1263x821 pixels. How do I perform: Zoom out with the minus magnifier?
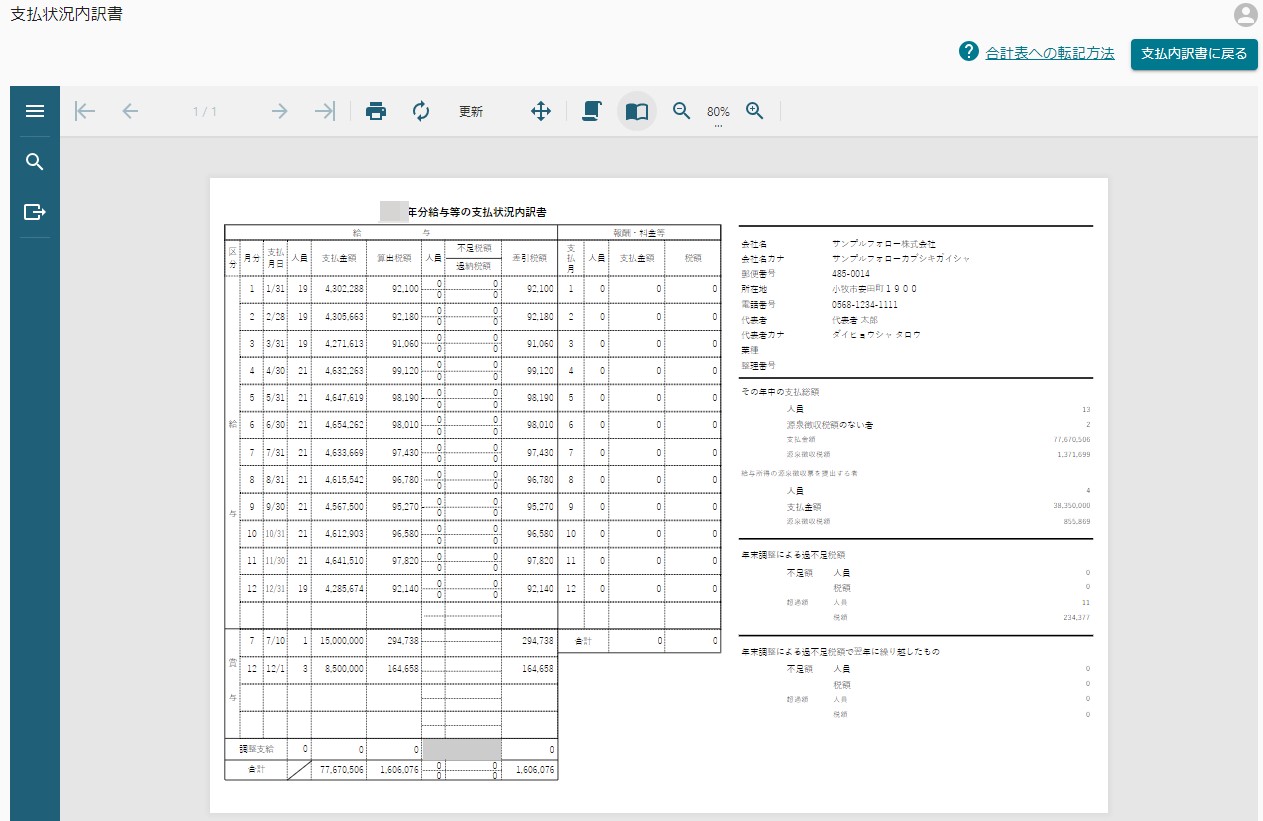point(682,111)
